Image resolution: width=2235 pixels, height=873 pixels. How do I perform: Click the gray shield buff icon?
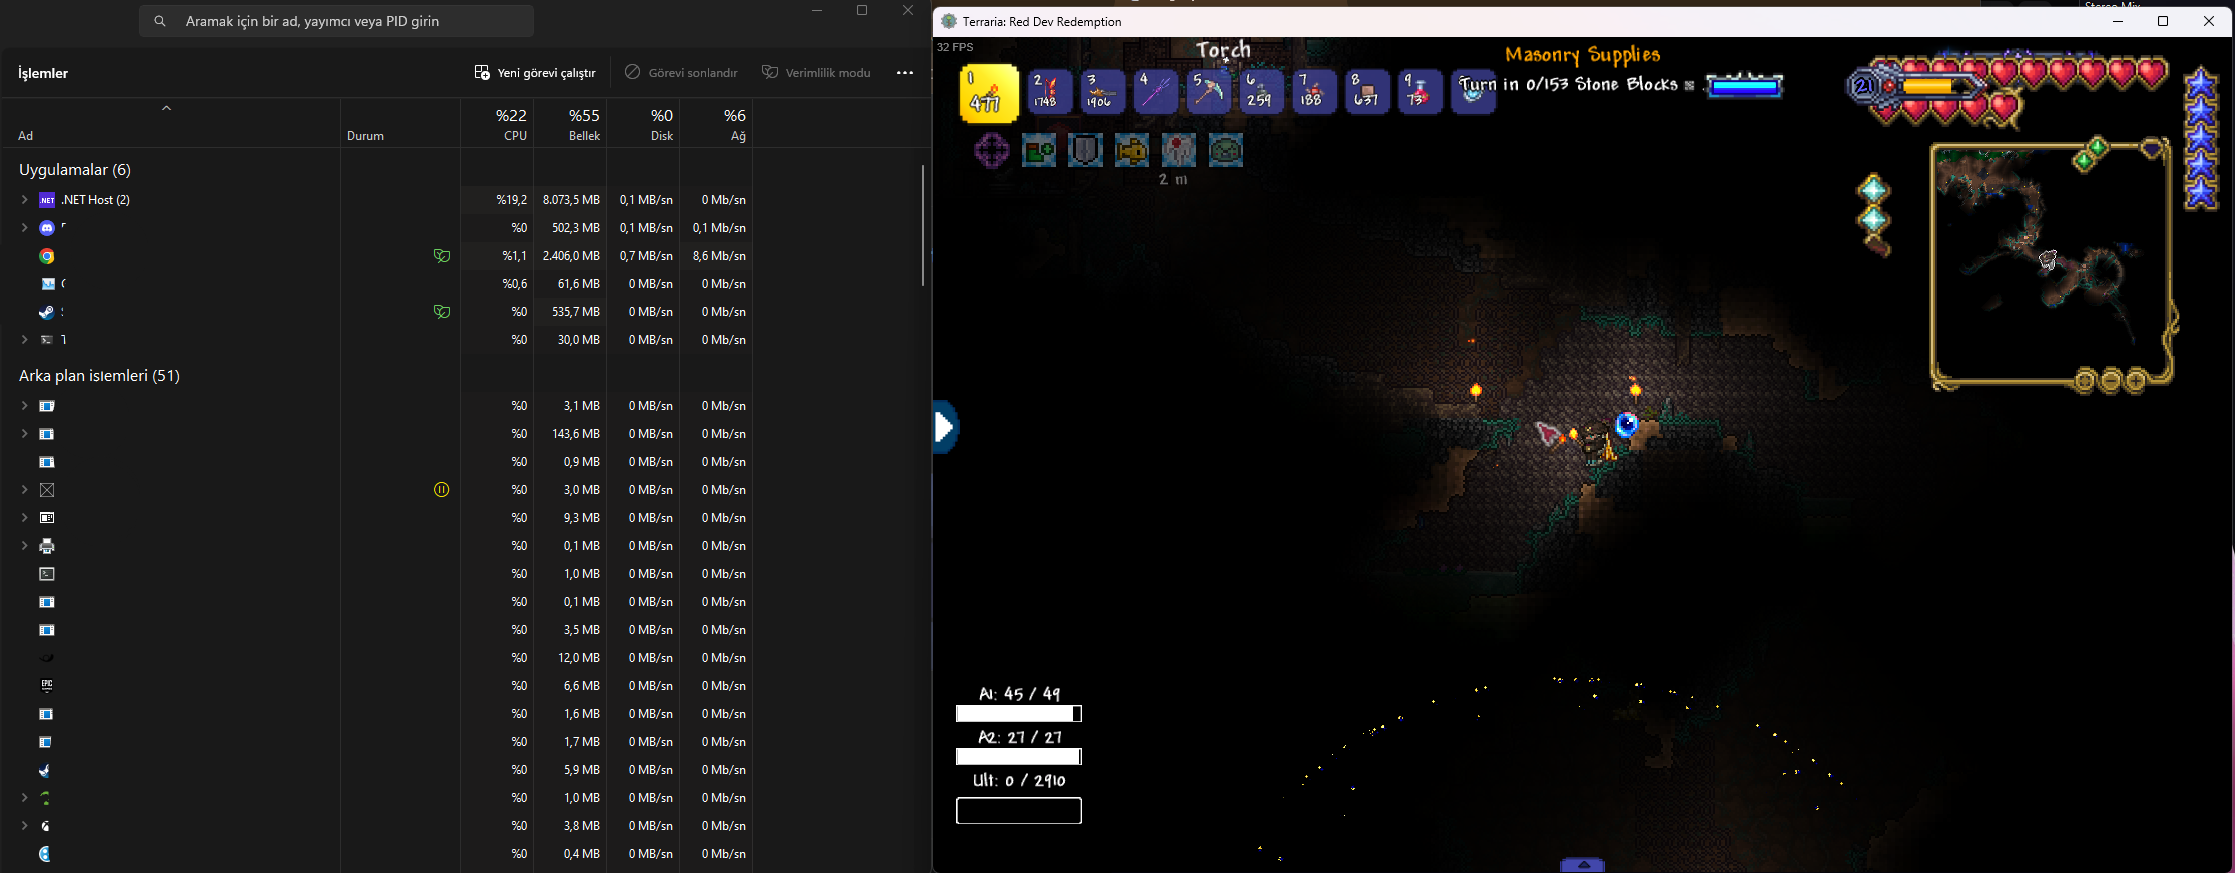[x=1085, y=151]
